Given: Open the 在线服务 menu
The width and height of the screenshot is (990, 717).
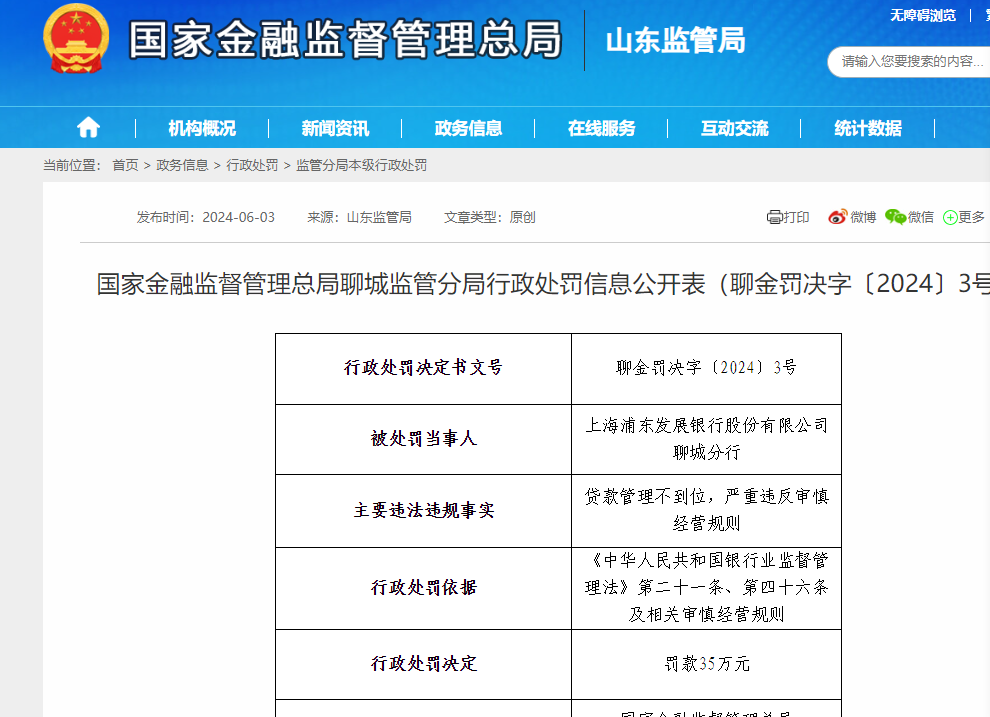Looking at the screenshot, I should (x=601, y=128).
